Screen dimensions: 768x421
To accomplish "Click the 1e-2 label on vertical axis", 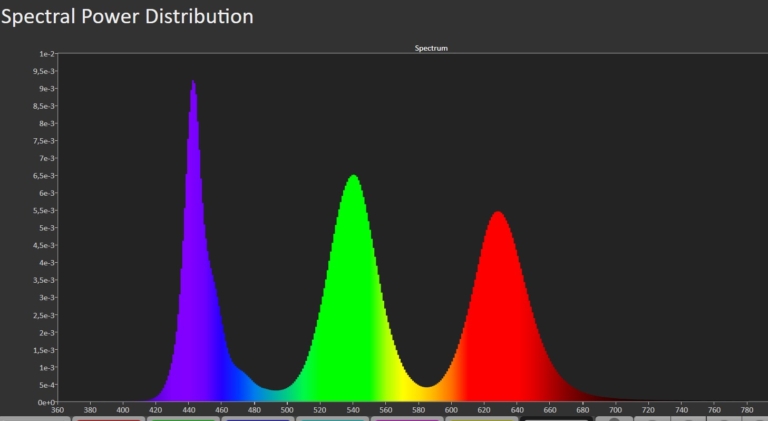I will 46,54.
